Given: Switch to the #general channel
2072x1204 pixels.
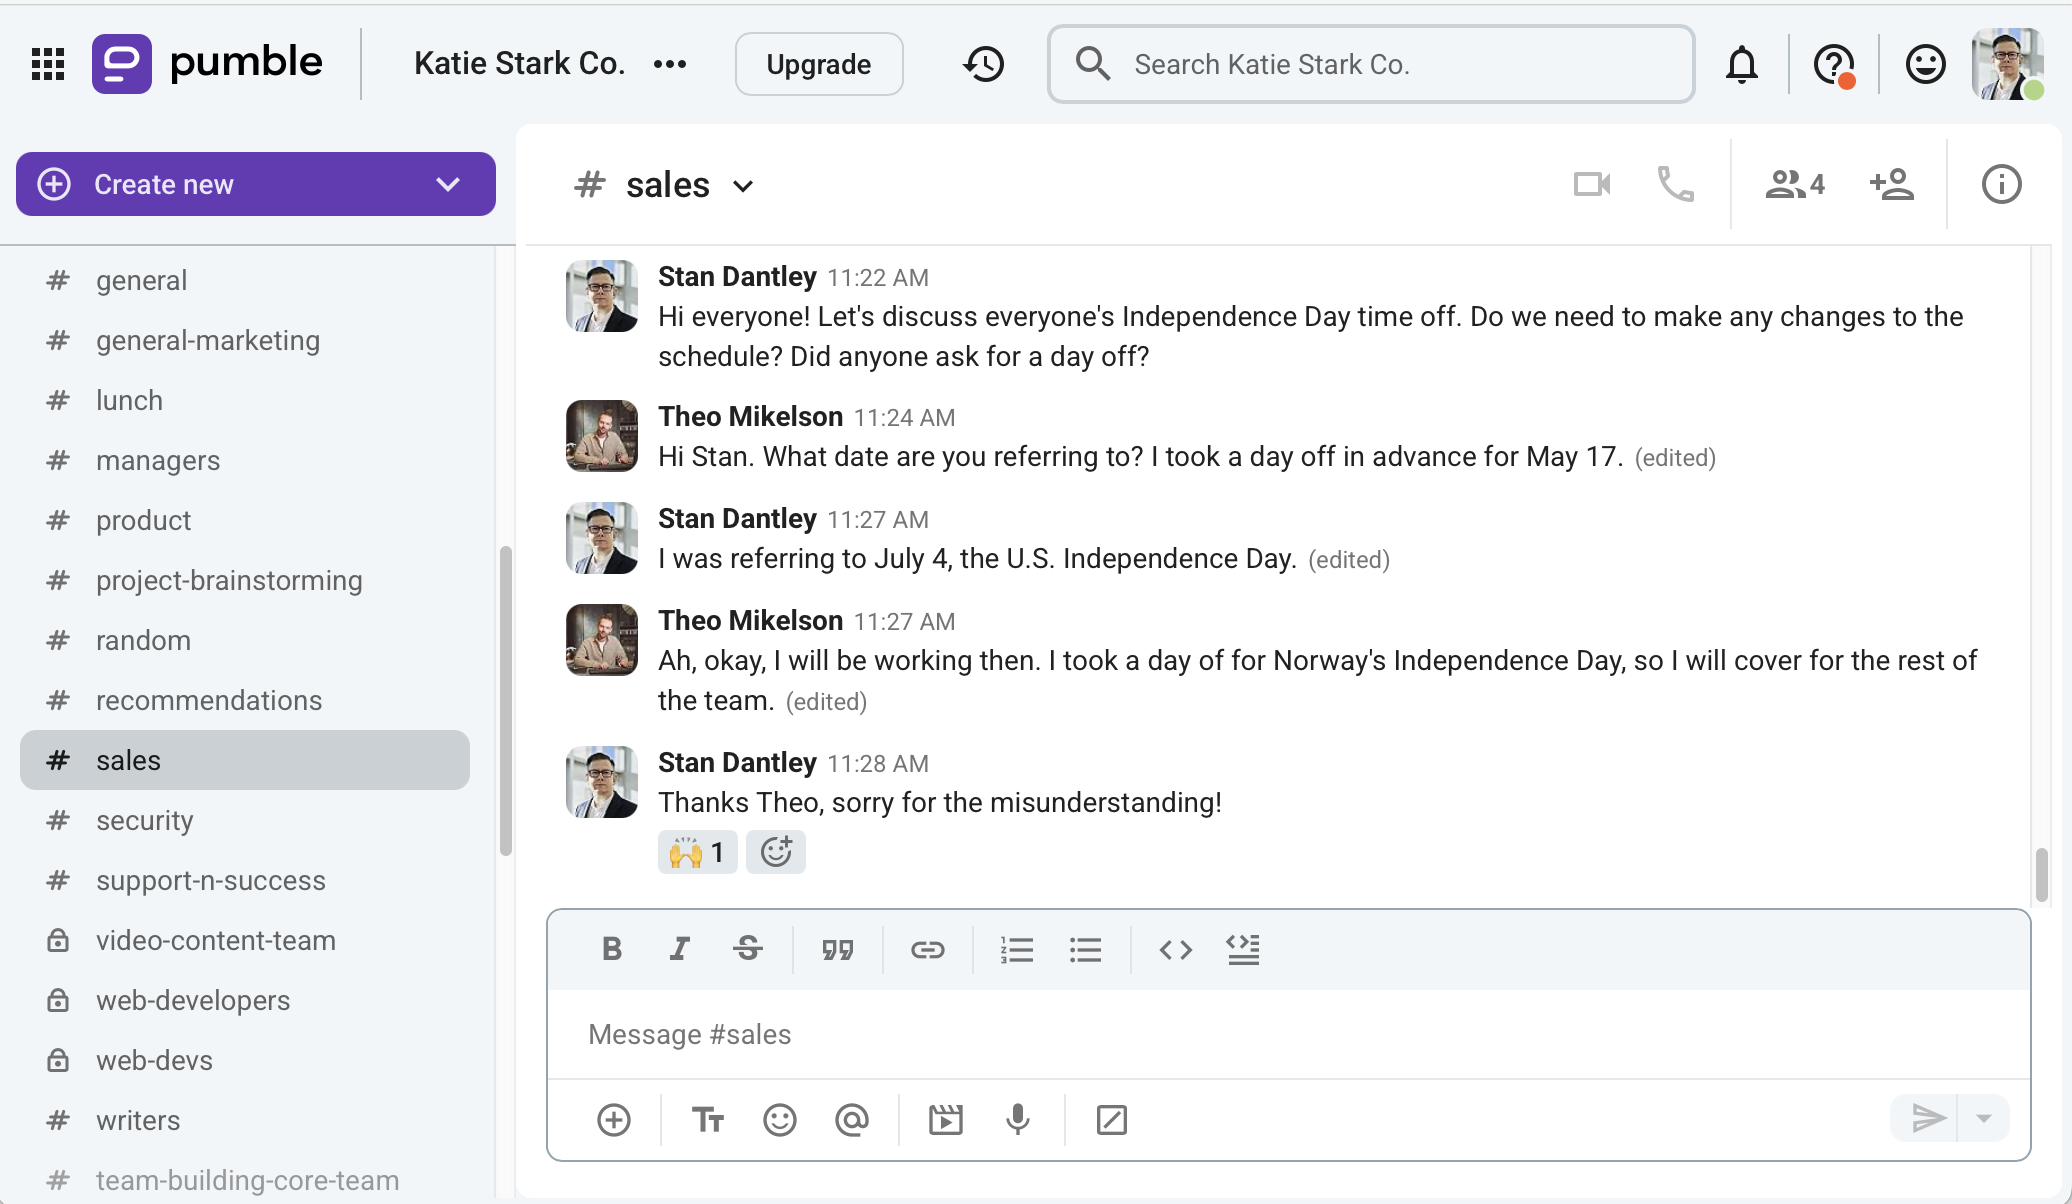Looking at the screenshot, I should tap(141, 280).
